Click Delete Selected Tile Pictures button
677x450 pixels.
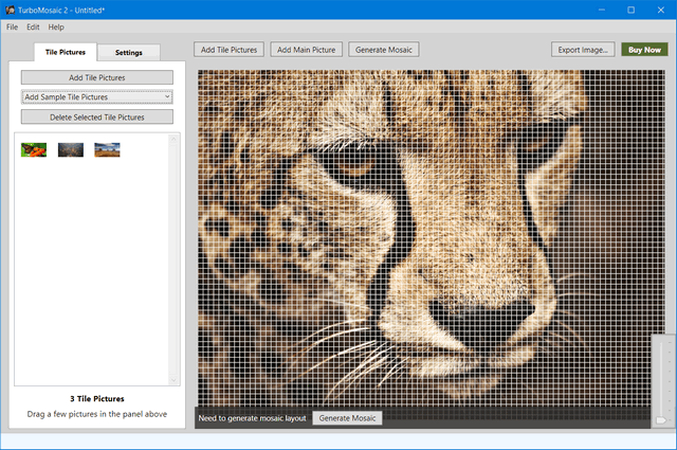(x=97, y=117)
